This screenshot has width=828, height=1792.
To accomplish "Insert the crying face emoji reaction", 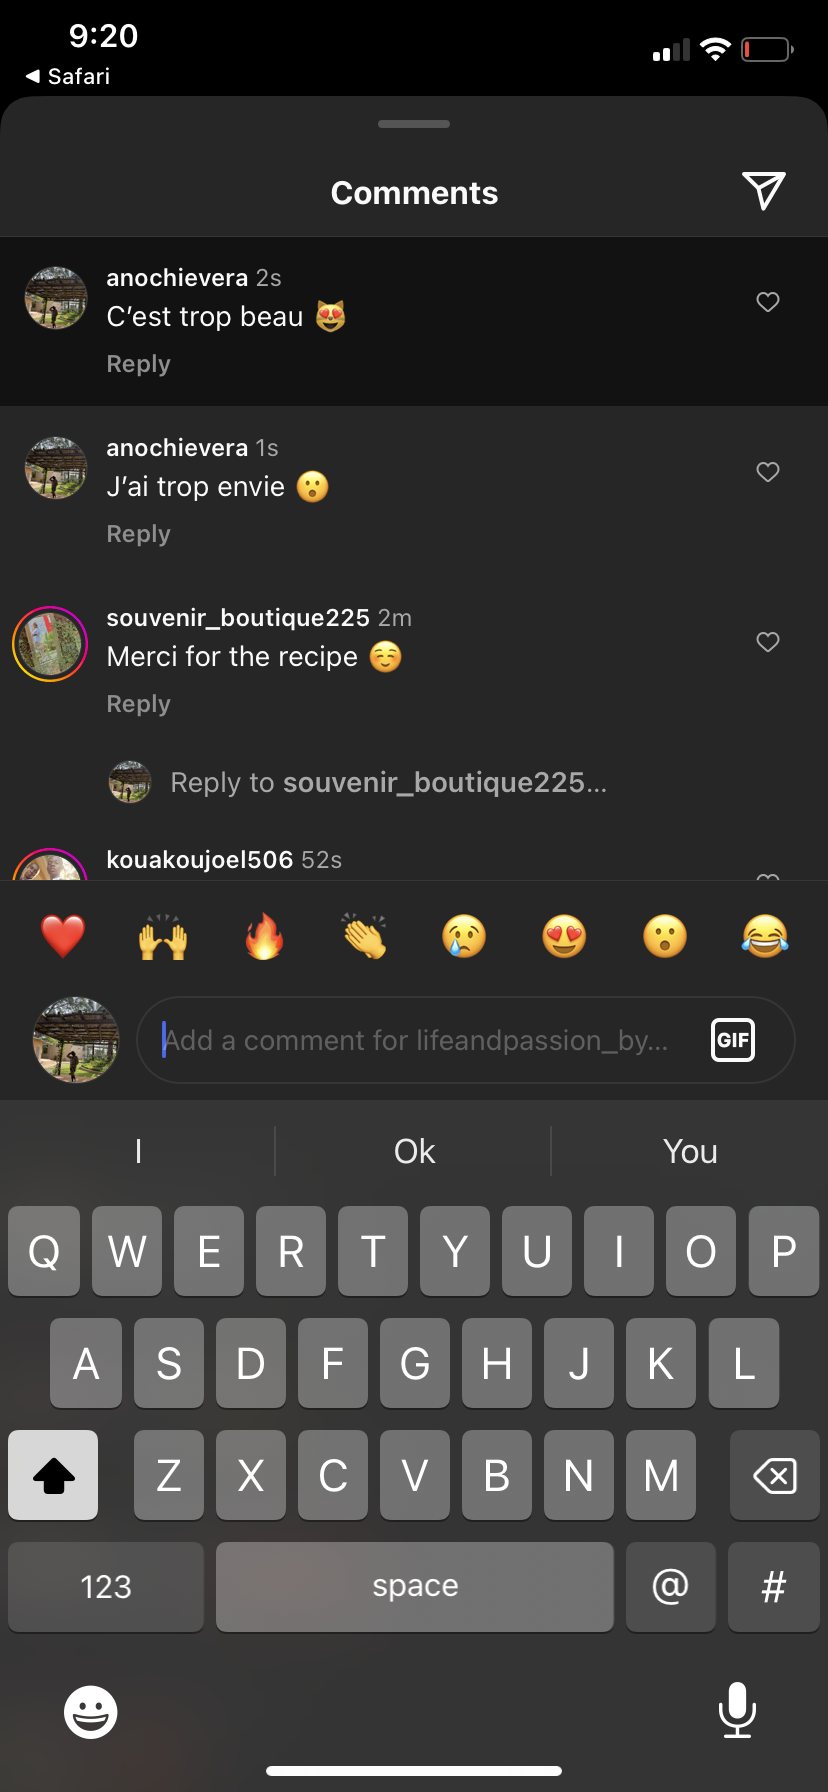I will (x=464, y=937).
